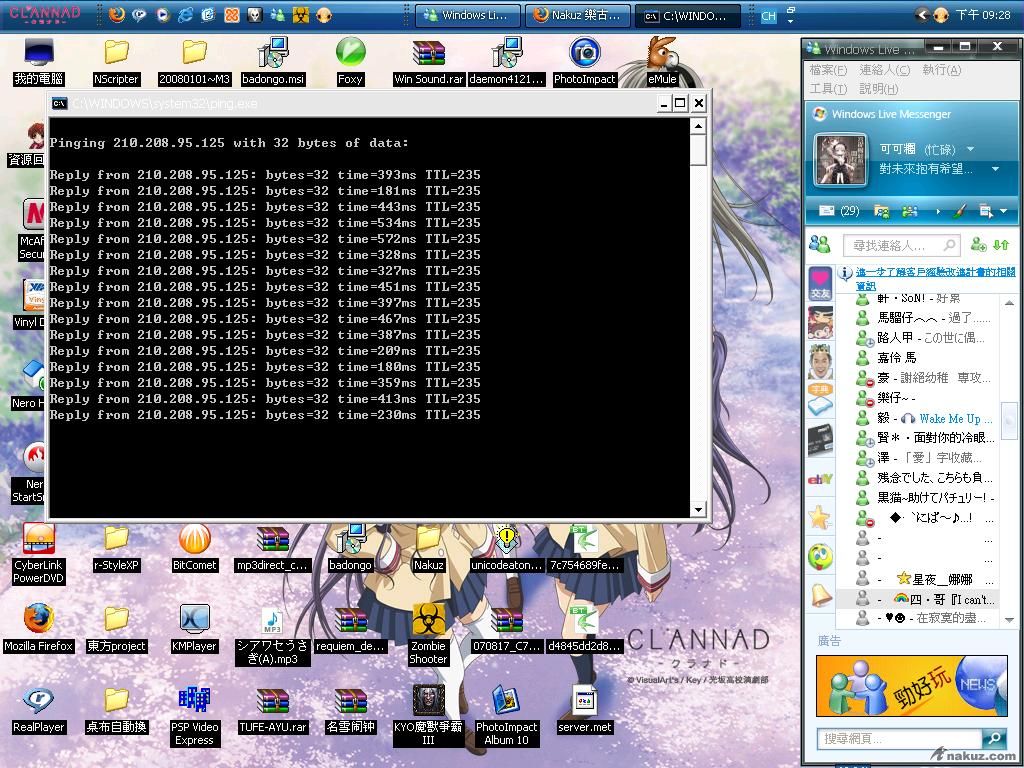Image resolution: width=1024 pixels, height=768 pixels.
Task: Open the eMule desktop icon
Action: click(x=662, y=61)
